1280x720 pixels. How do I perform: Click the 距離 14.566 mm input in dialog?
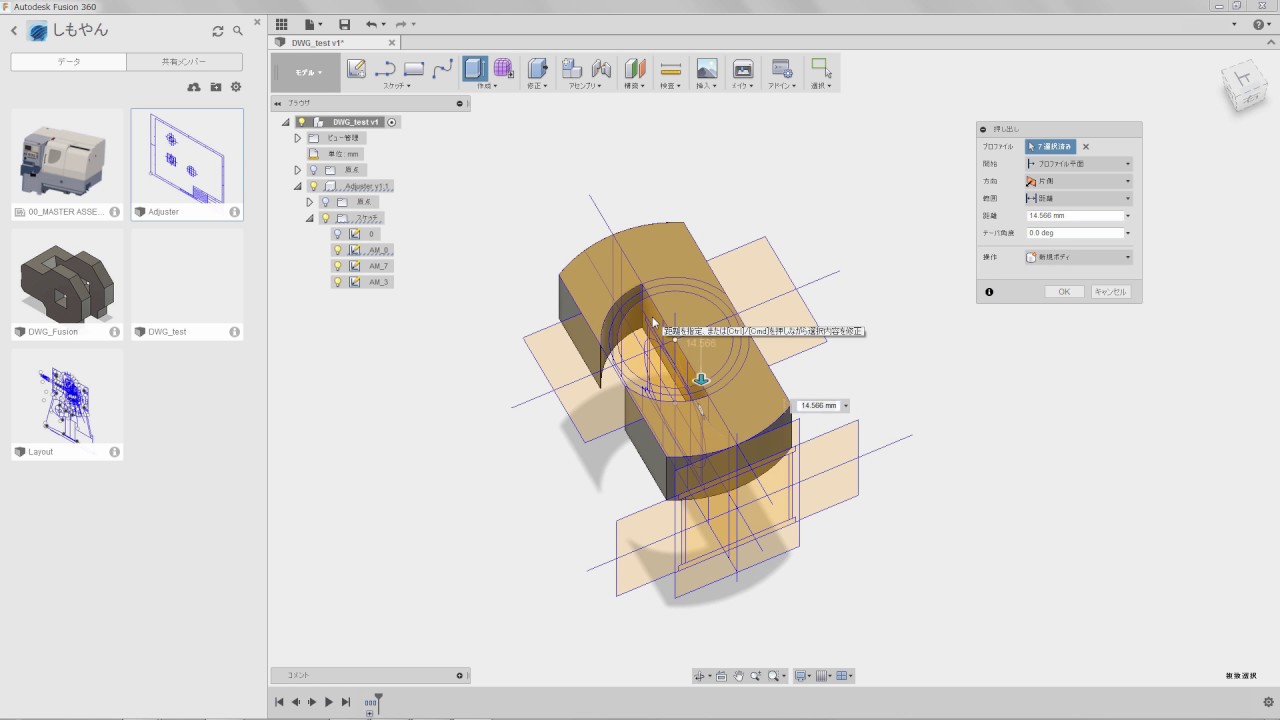(x=1075, y=216)
